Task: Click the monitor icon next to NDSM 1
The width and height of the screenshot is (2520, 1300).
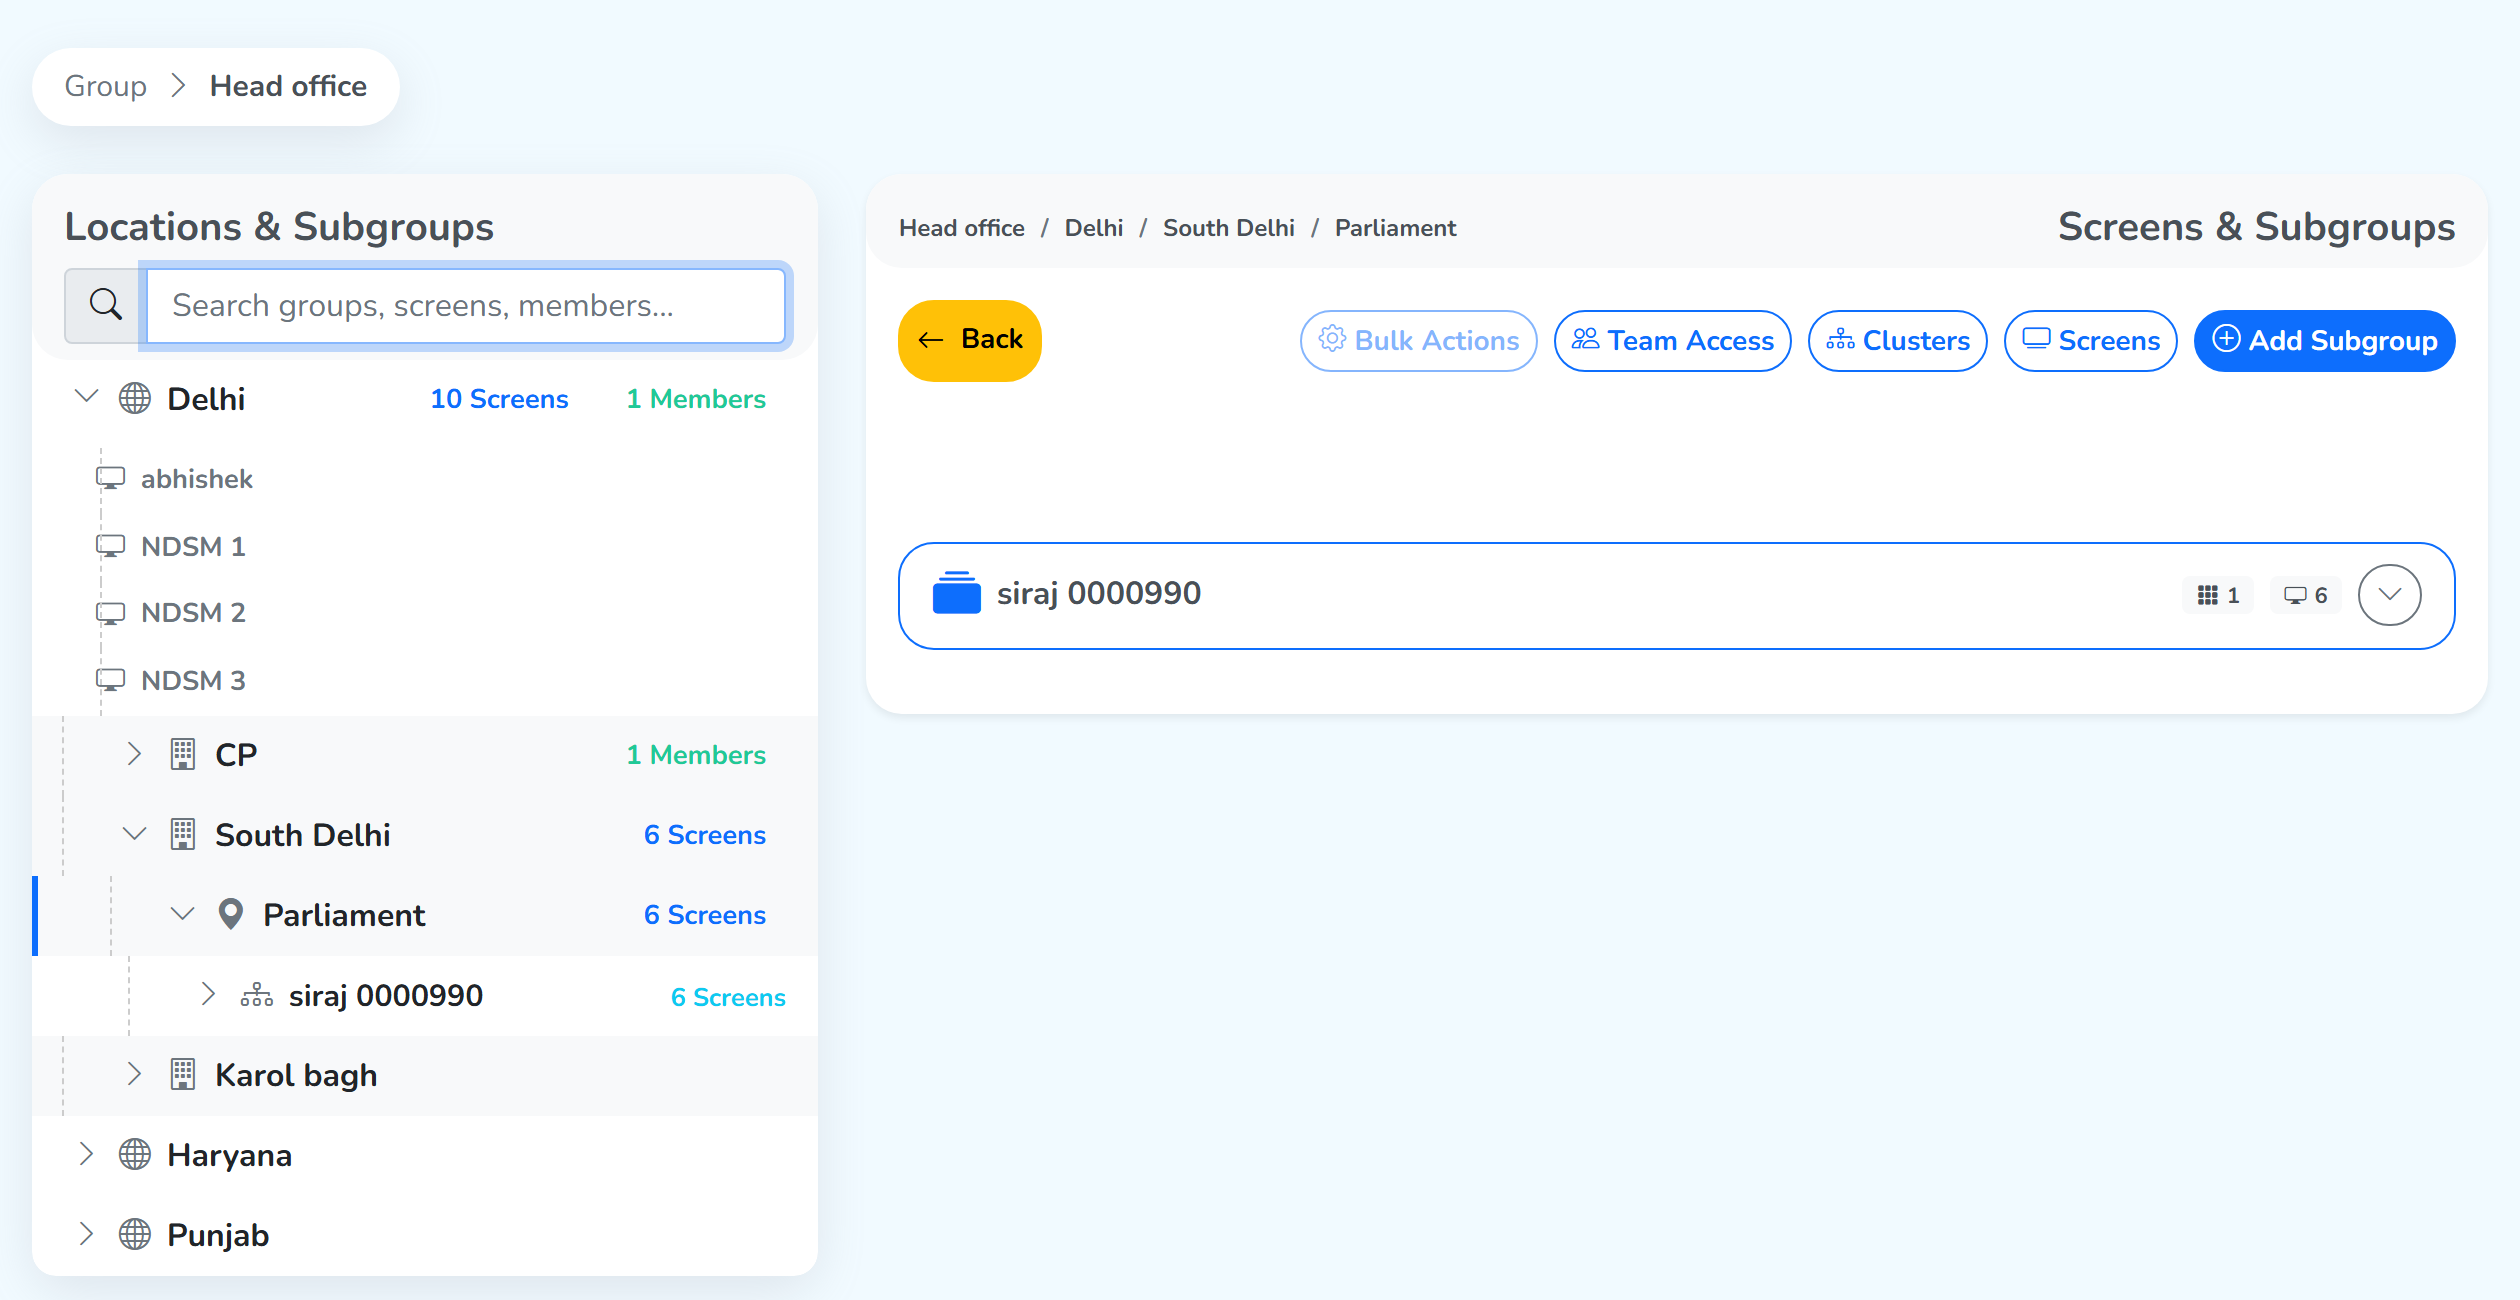Action: 110,546
